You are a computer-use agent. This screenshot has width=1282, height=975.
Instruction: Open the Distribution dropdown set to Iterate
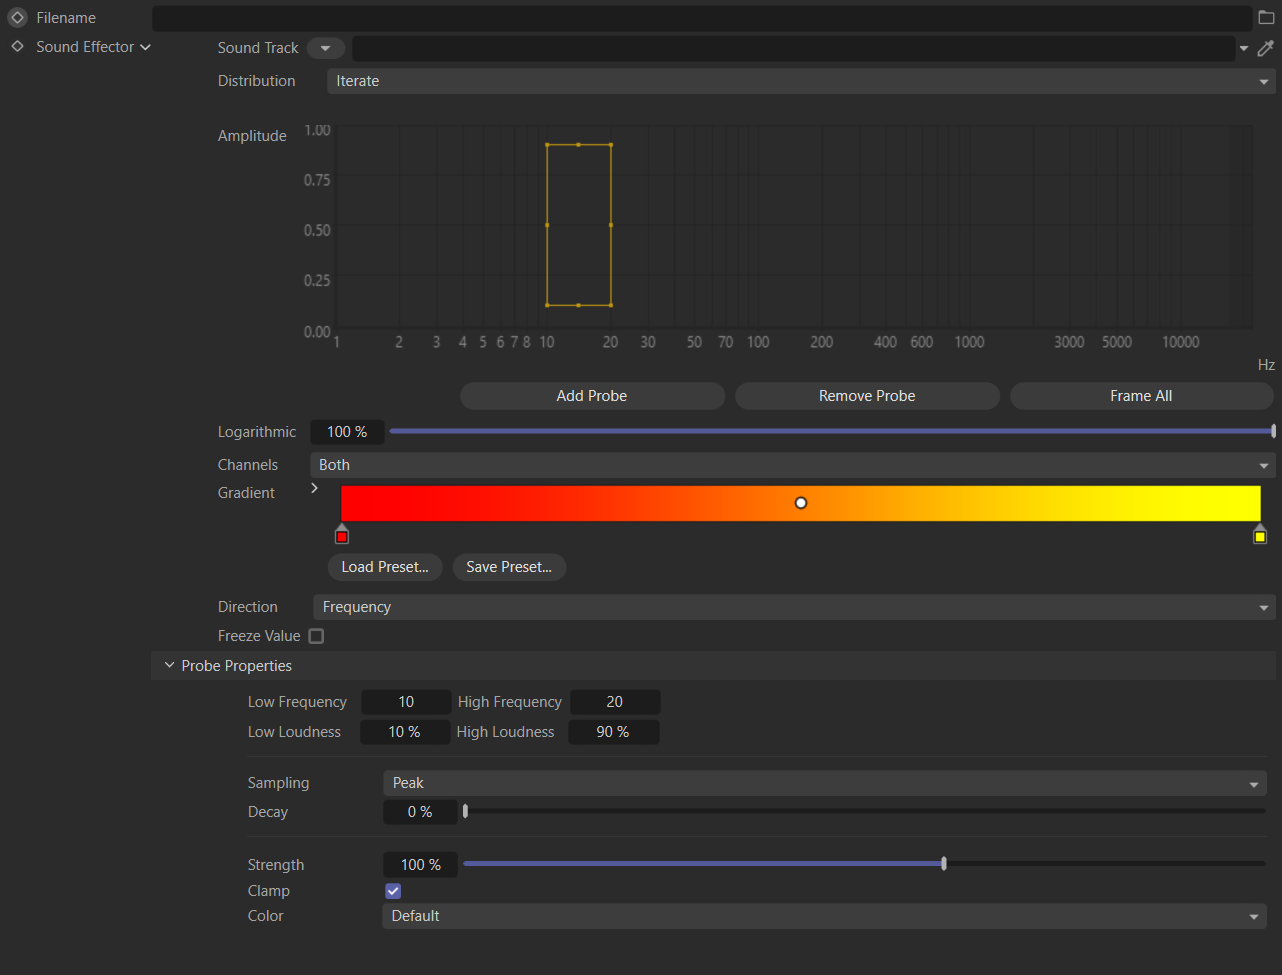(x=801, y=81)
